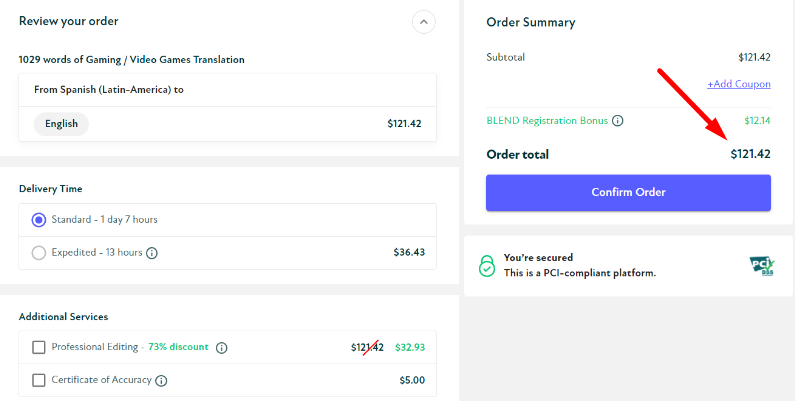Viewport: 795px width, 401px height.
Task: Click the discounted $32.93 editing price
Action: pyautogui.click(x=409, y=347)
